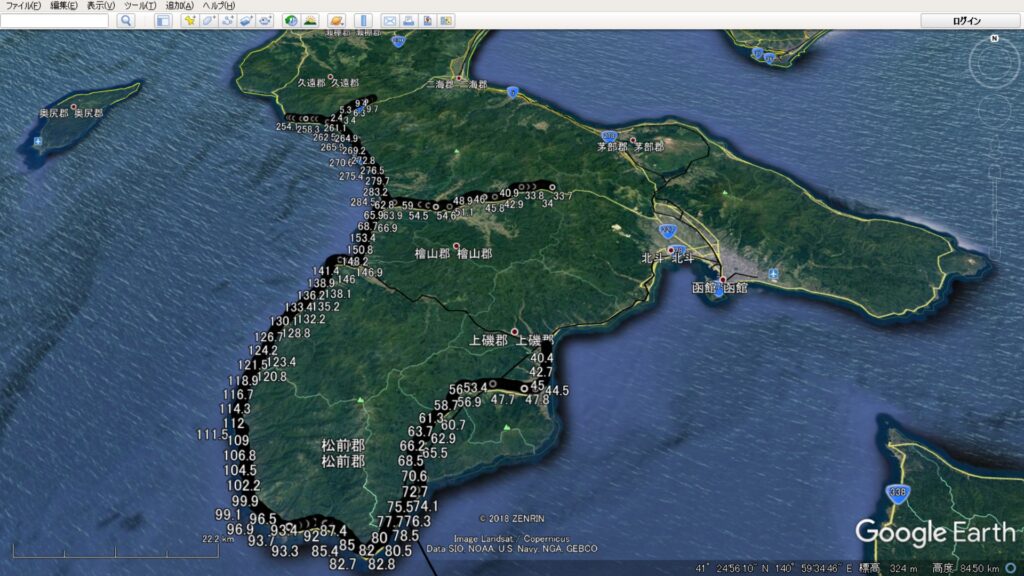The height and width of the screenshot is (576, 1024).
Task: Select the add polygon tool
Action: click(208, 20)
